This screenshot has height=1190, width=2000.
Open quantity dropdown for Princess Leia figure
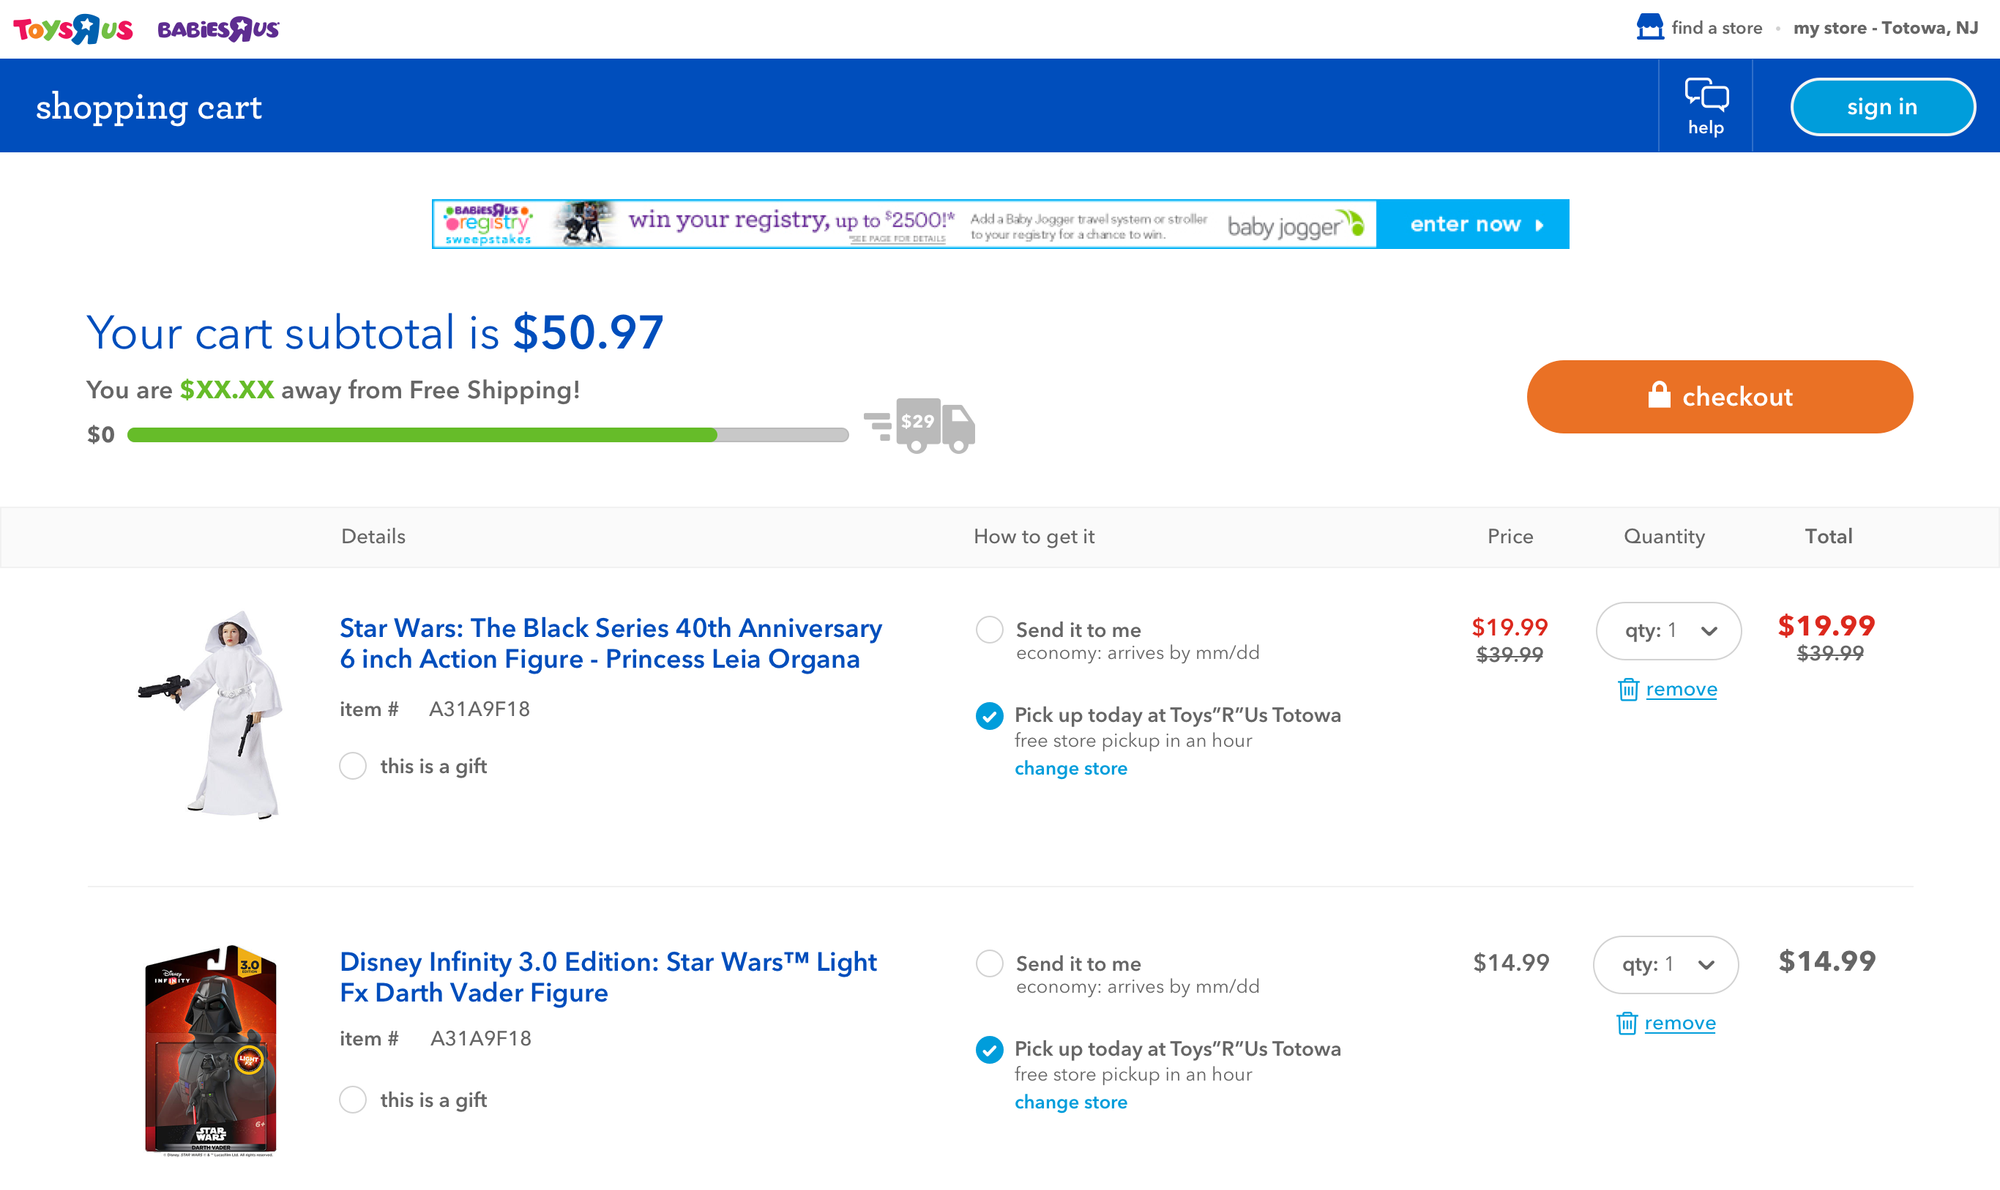point(1668,631)
